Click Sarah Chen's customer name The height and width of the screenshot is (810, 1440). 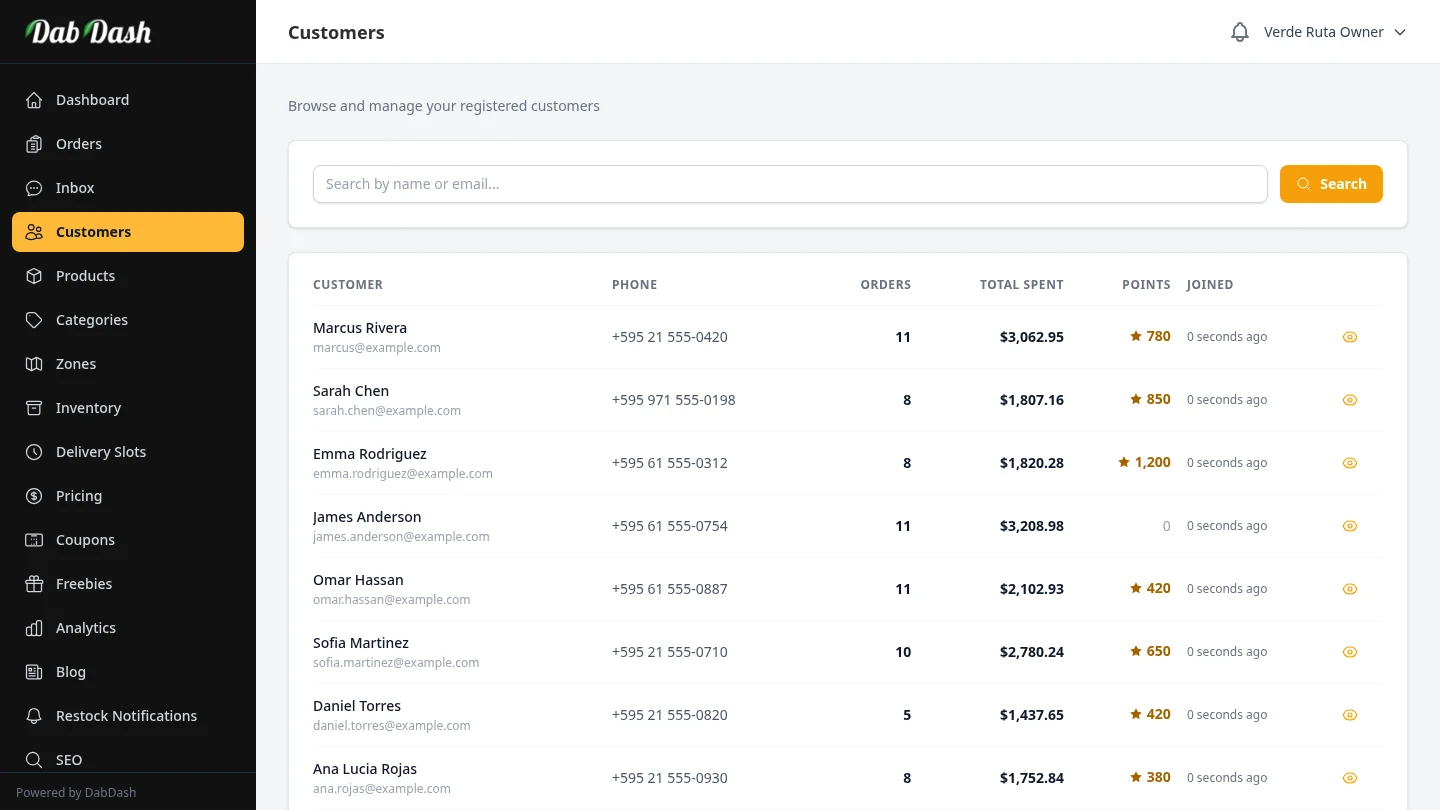pyautogui.click(x=351, y=391)
